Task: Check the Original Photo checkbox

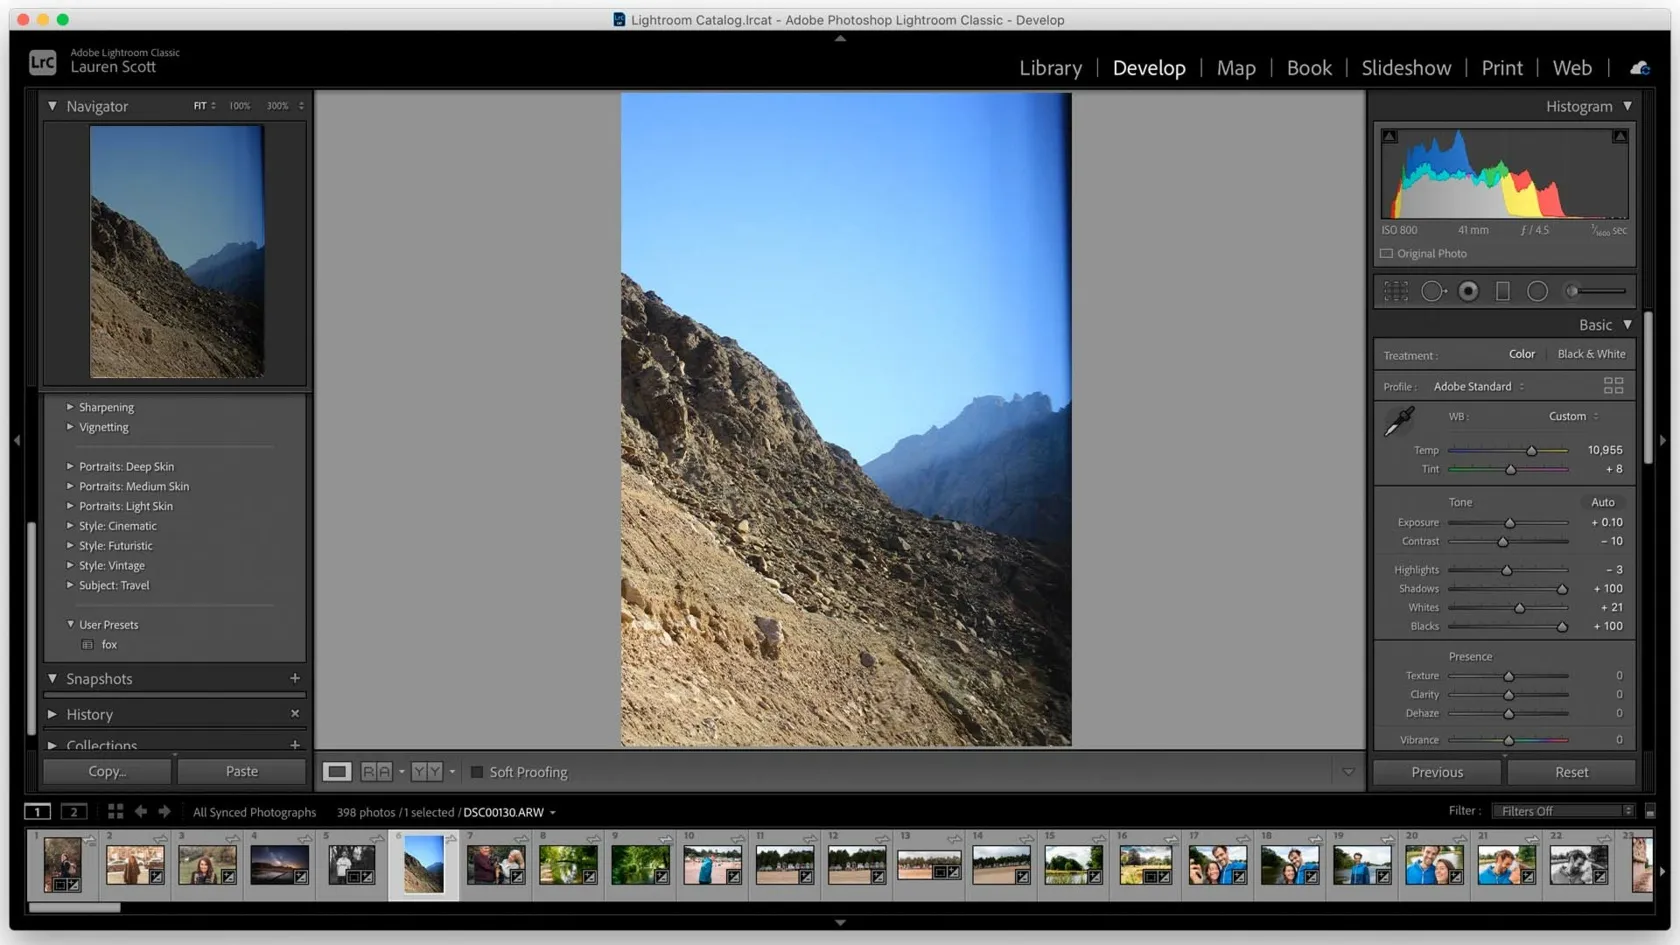Action: pyautogui.click(x=1386, y=254)
